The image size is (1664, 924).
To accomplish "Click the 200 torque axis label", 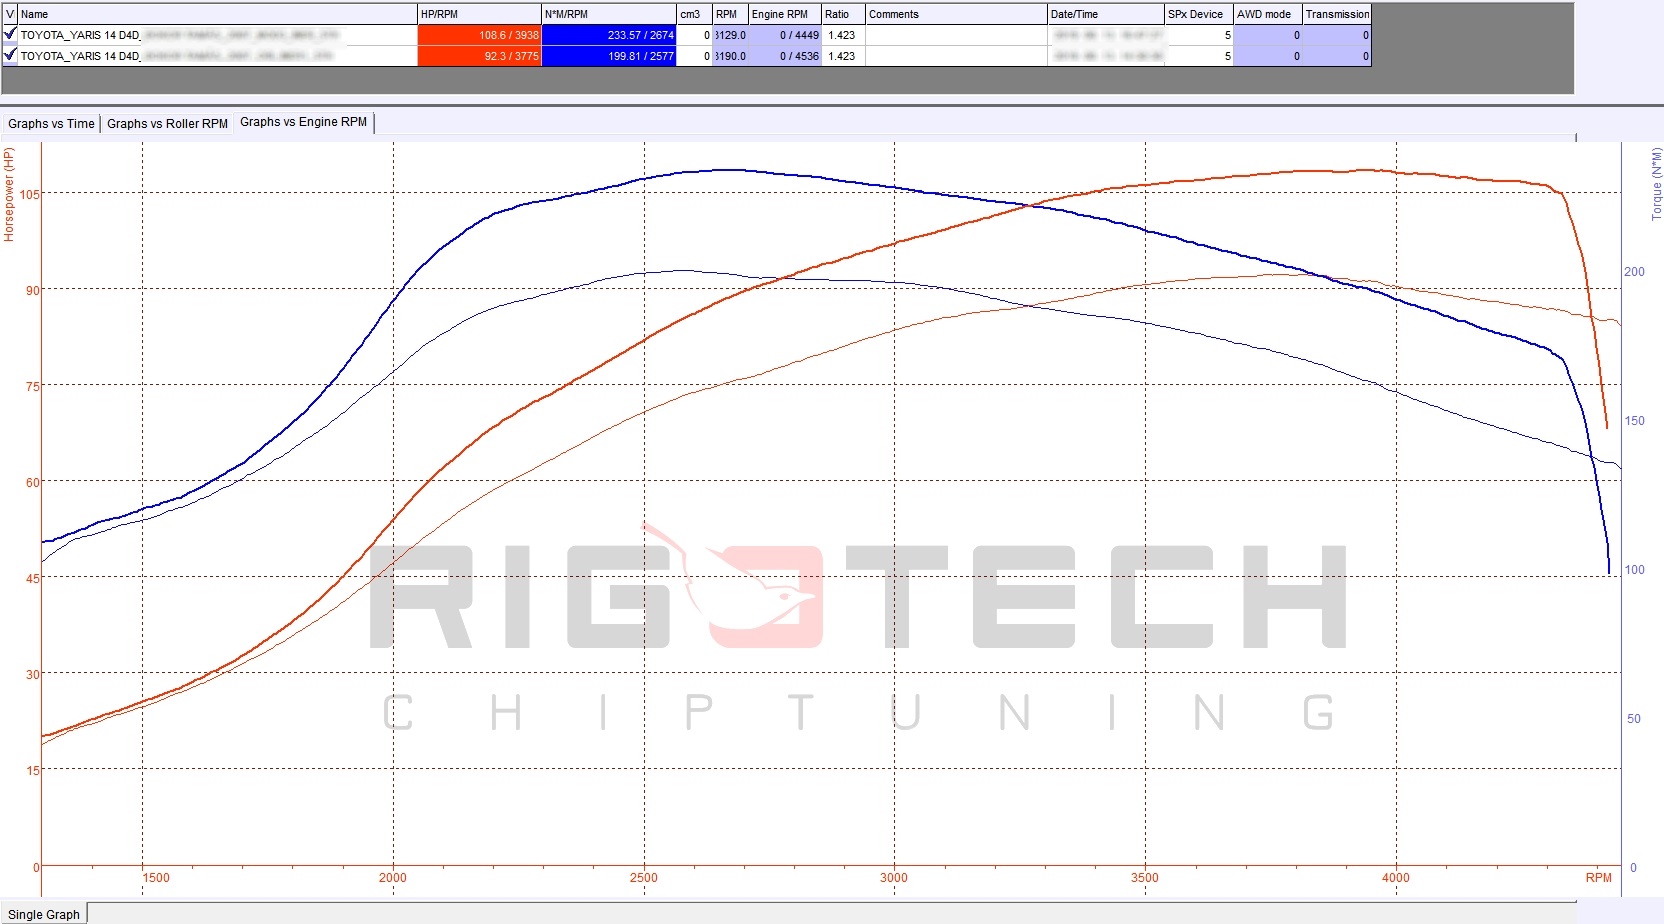I will coord(1634,271).
